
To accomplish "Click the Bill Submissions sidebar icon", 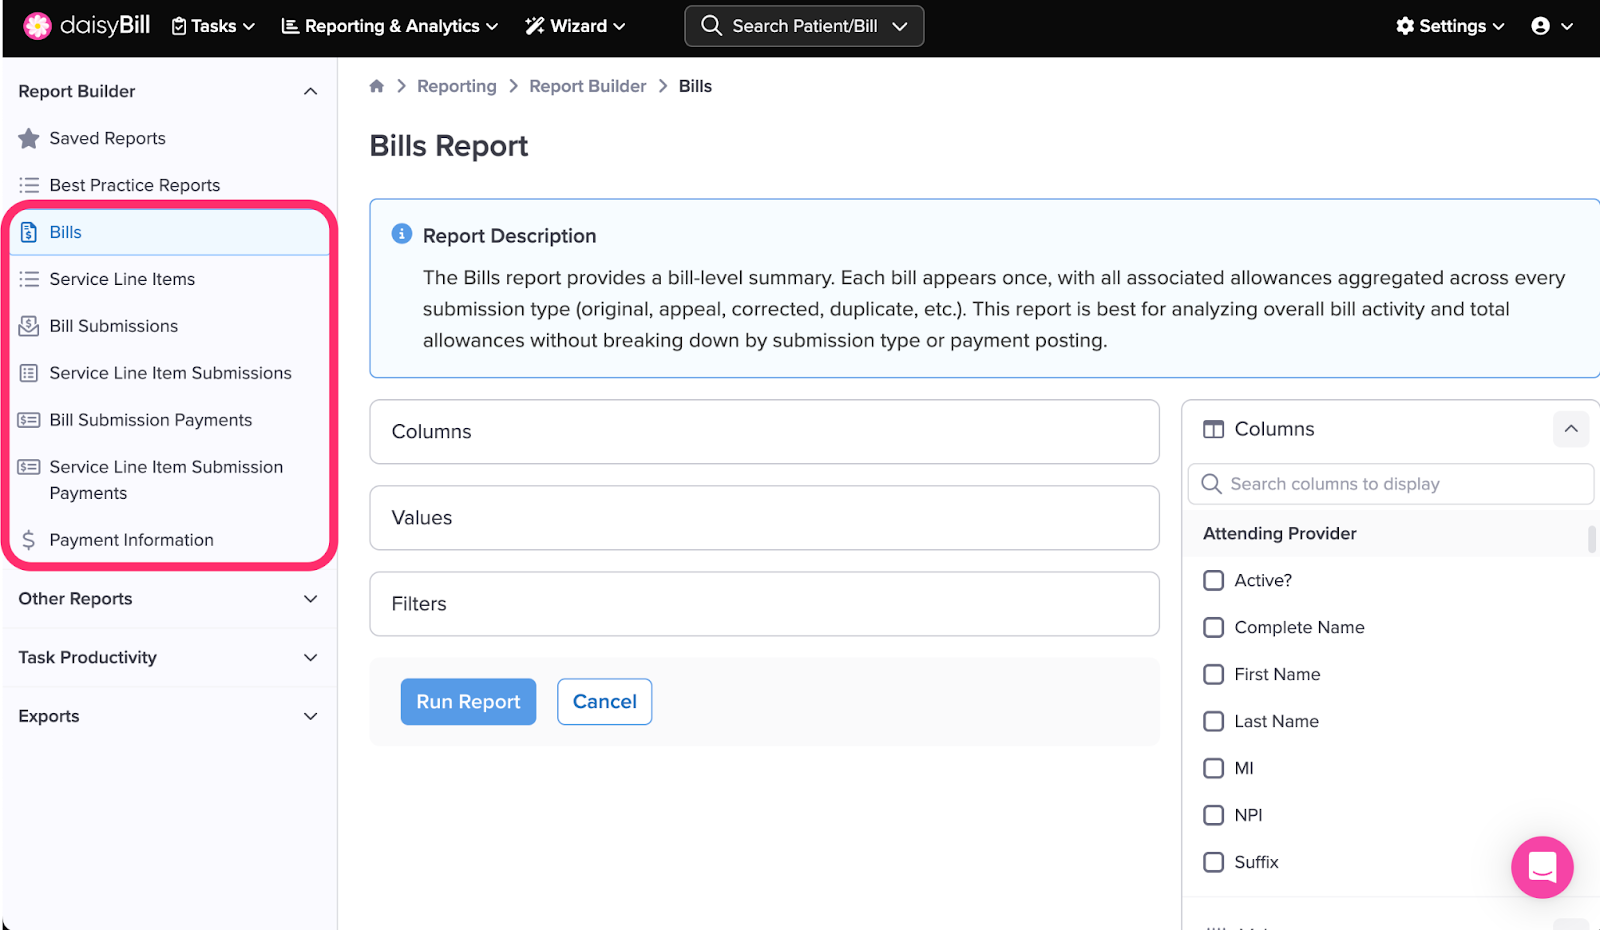I will [29, 326].
